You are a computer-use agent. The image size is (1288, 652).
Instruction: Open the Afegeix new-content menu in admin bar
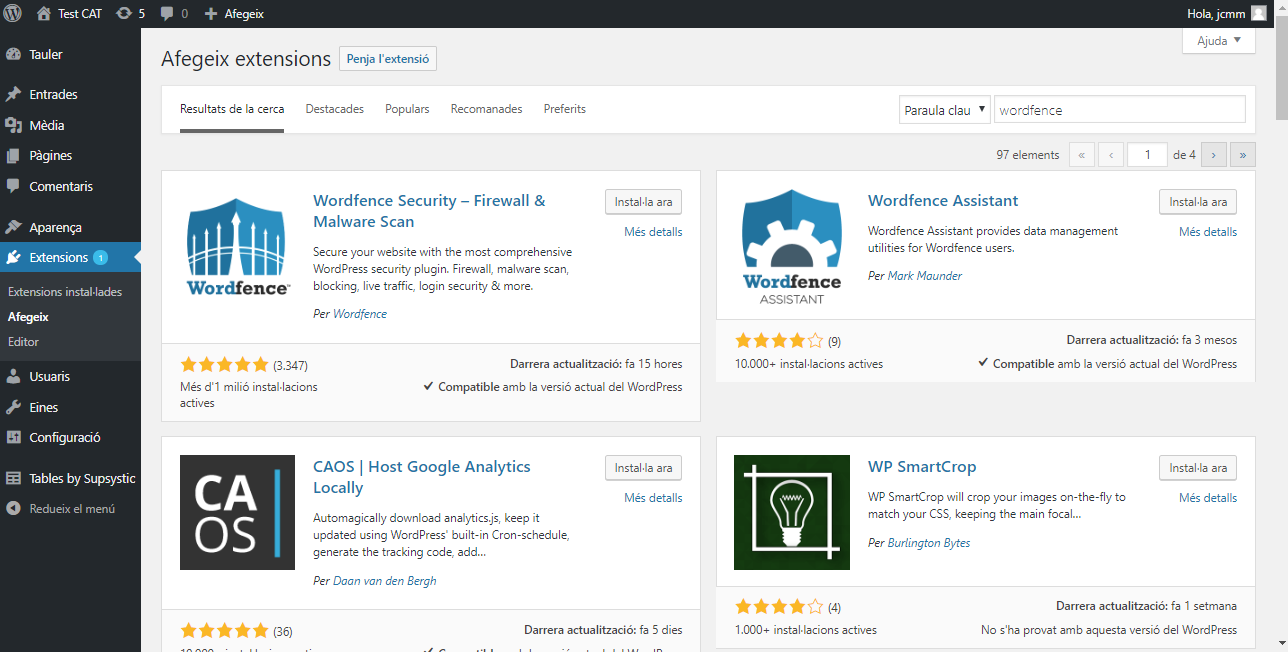point(235,14)
